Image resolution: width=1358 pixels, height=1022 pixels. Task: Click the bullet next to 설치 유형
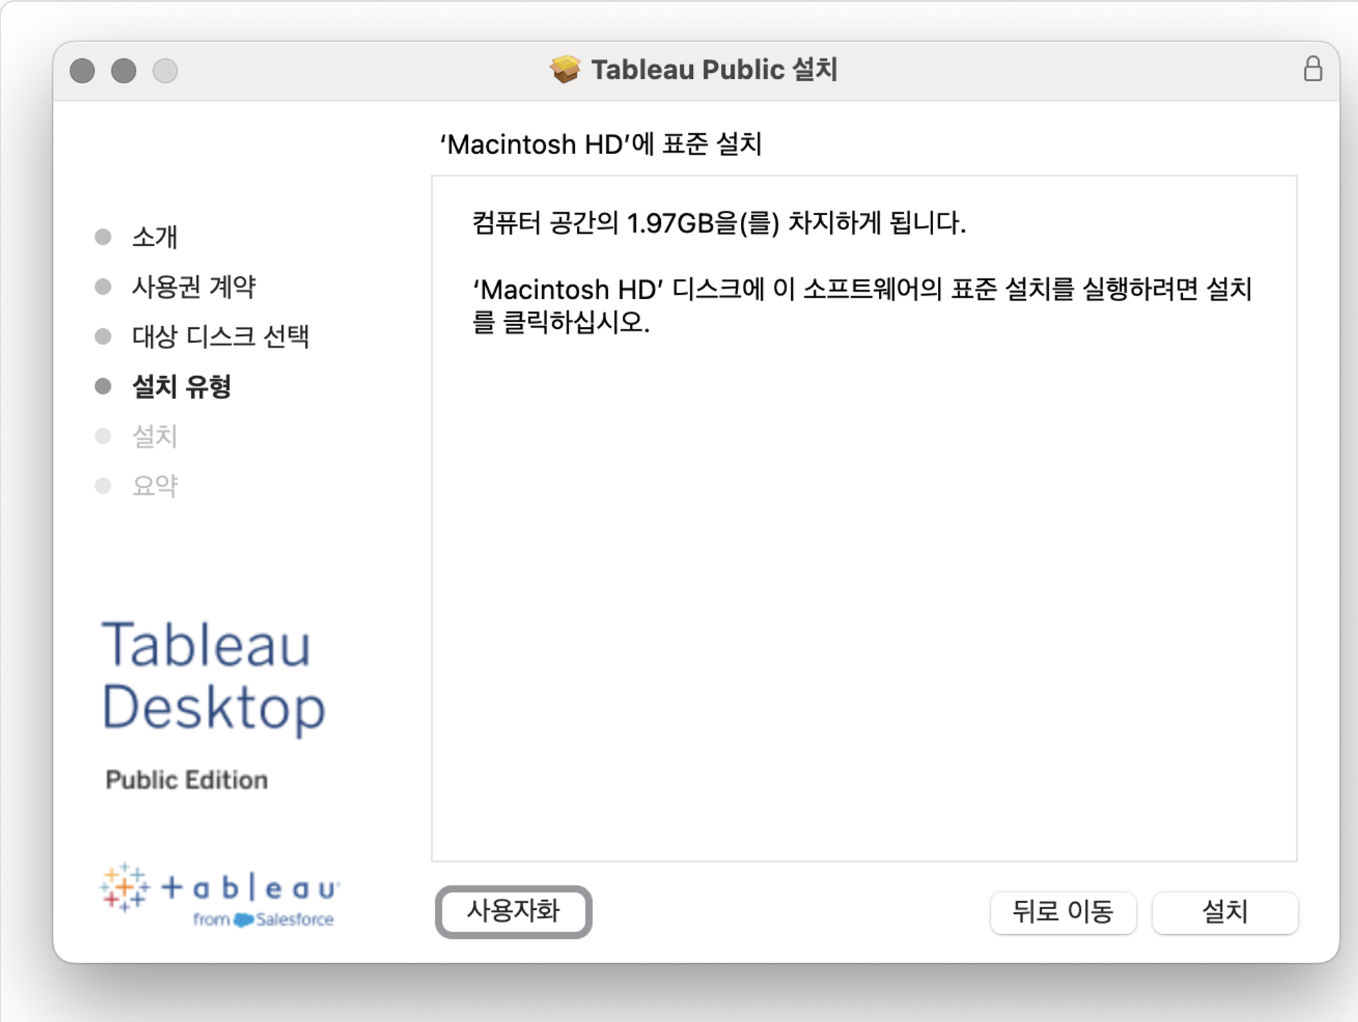103,387
